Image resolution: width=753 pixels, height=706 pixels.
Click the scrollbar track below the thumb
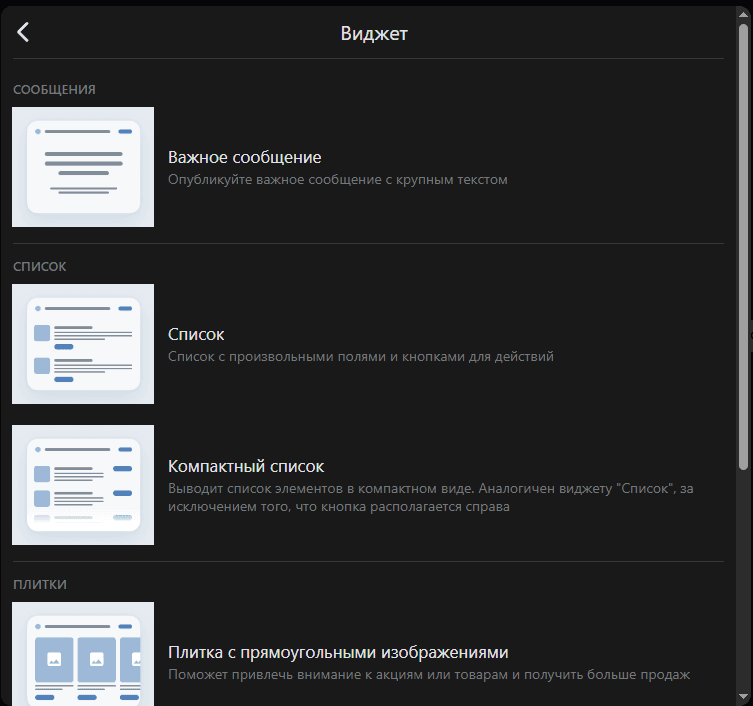tap(743, 580)
